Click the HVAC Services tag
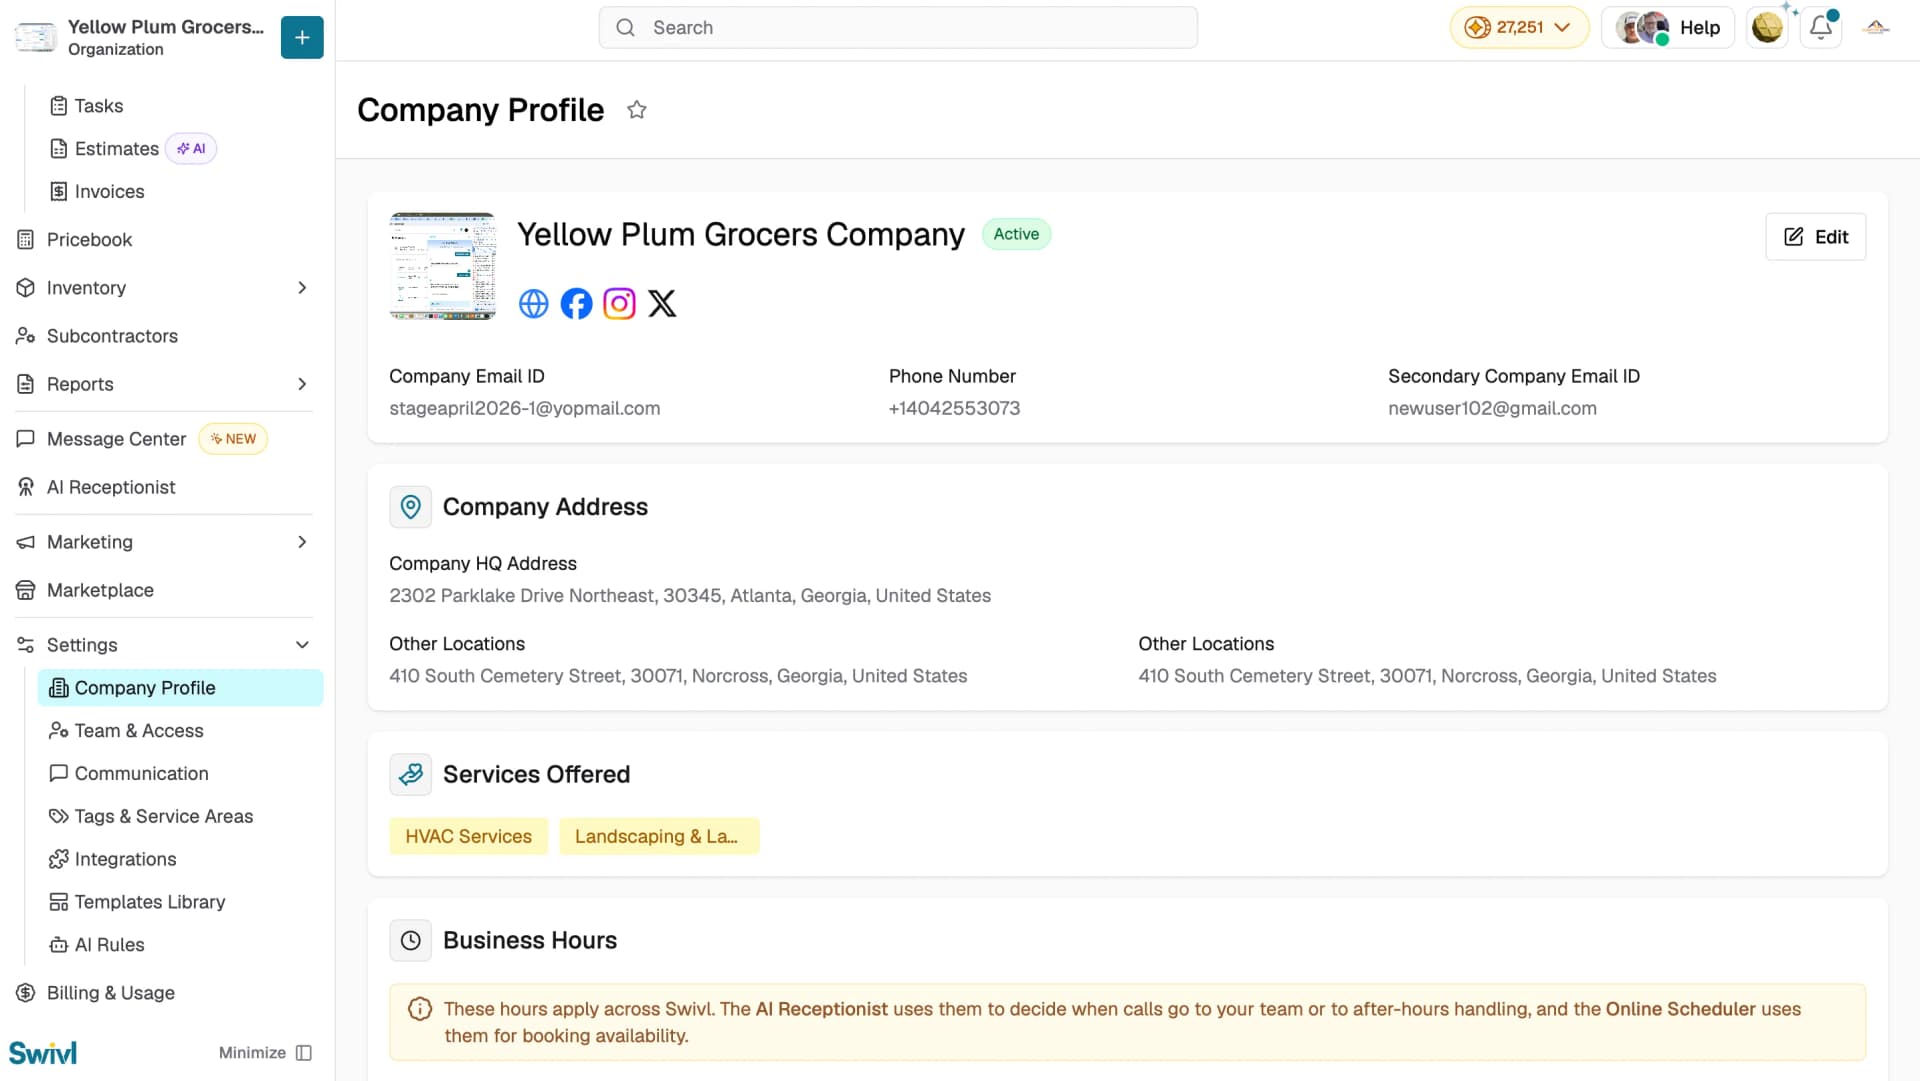The height and width of the screenshot is (1081, 1920). click(468, 837)
